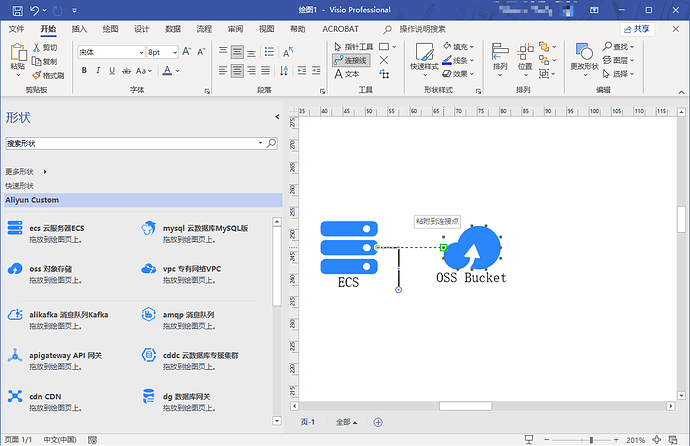Image resolution: width=690 pixels, height=446 pixels.
Task: Open the Line style dropdown
Action: click(459, 60)
